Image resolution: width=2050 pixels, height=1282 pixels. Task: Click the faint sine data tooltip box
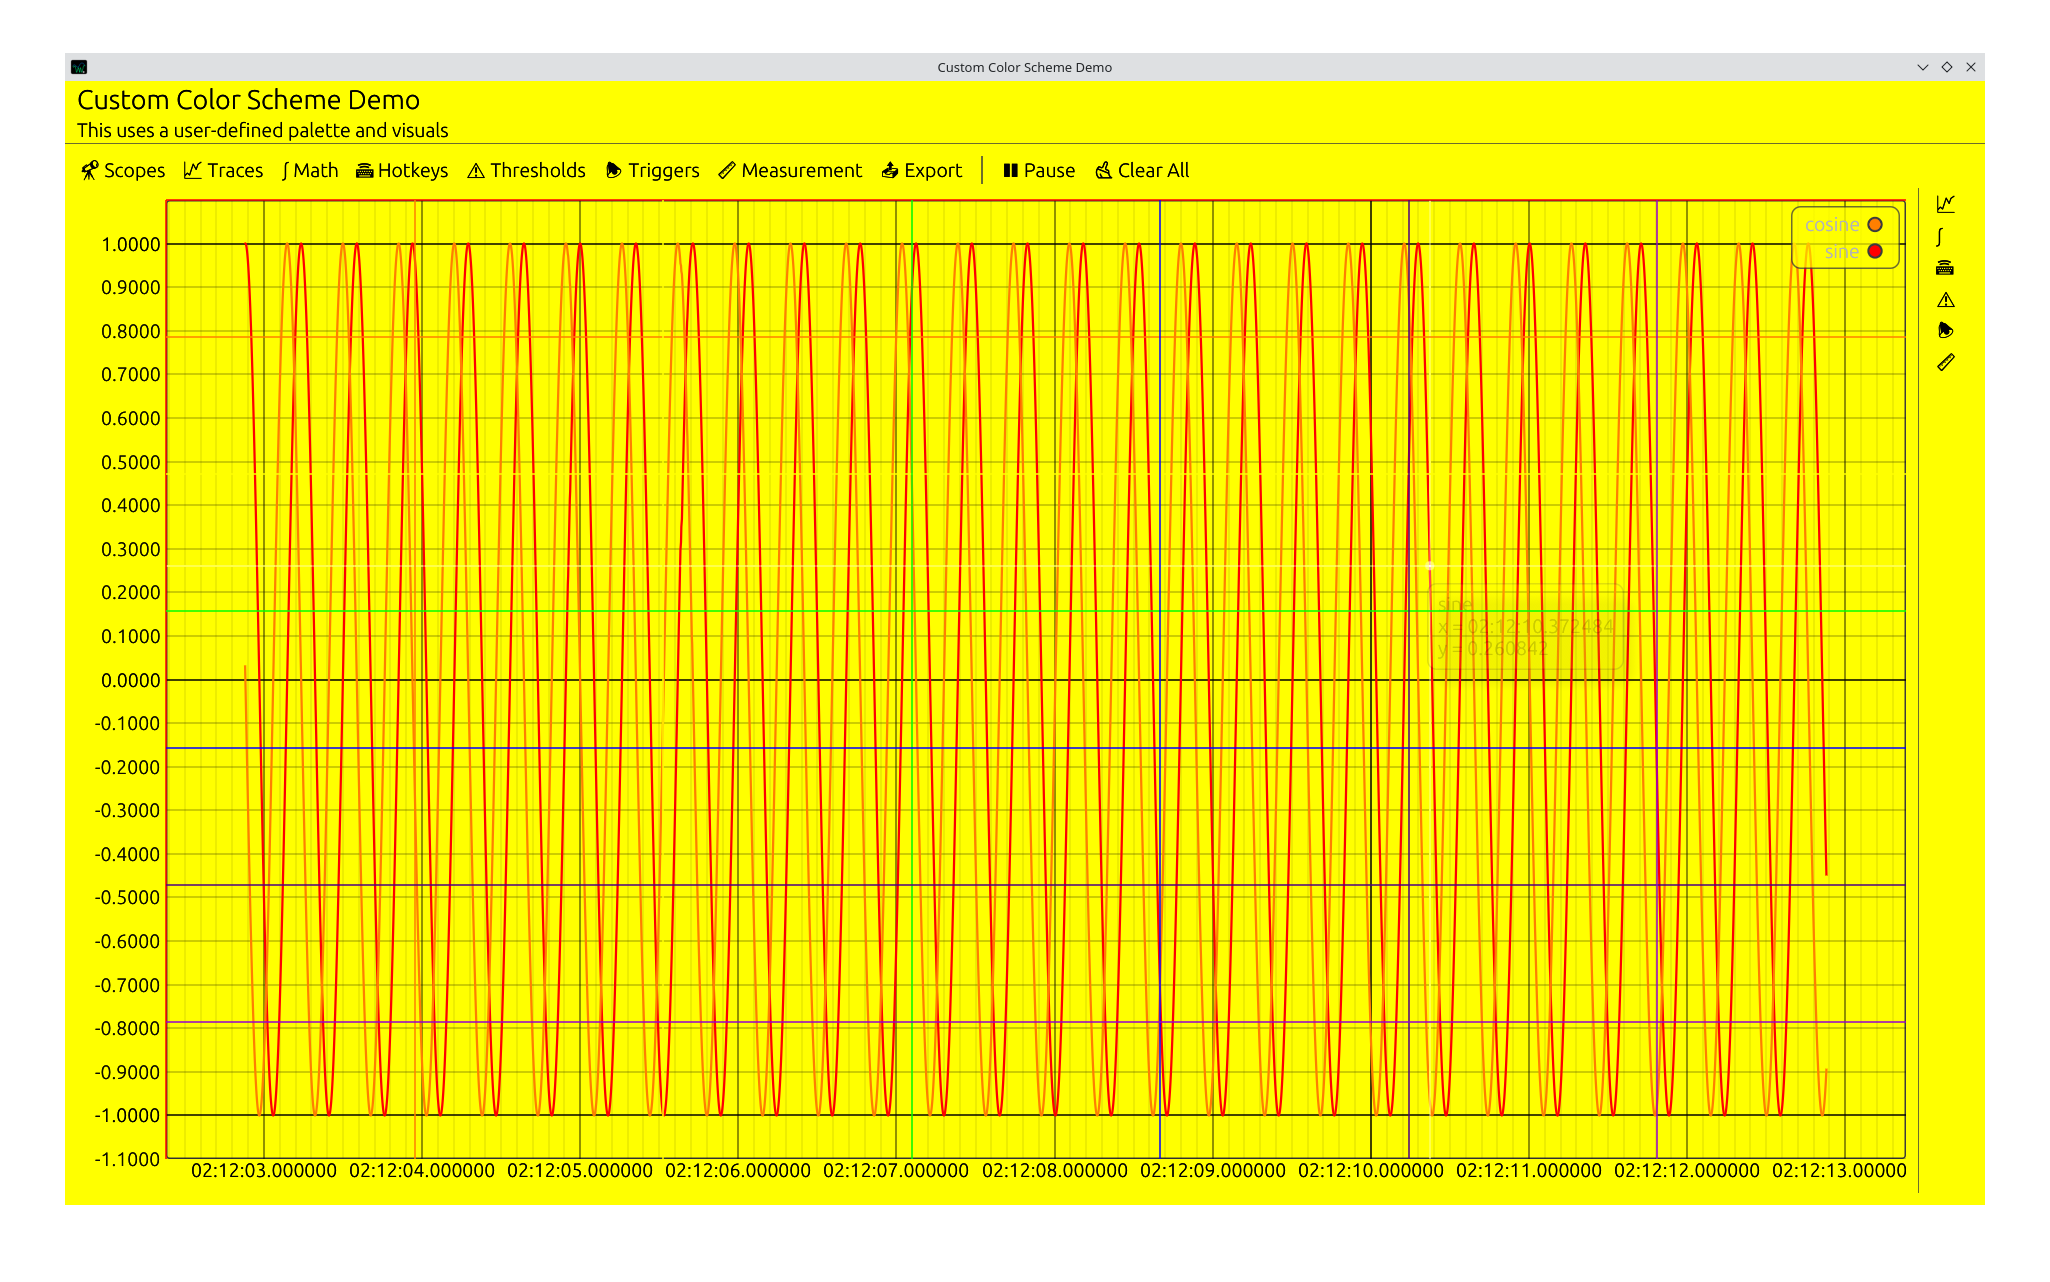[1527, 627]
